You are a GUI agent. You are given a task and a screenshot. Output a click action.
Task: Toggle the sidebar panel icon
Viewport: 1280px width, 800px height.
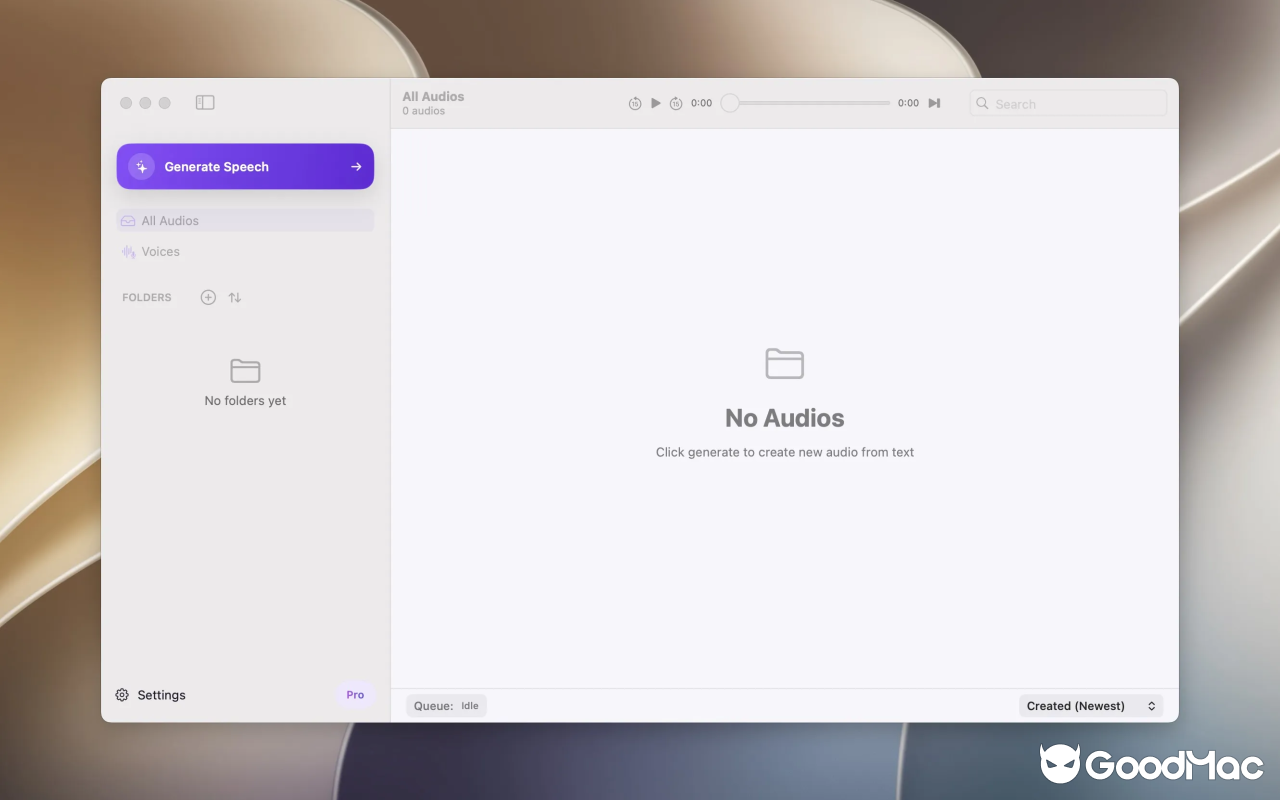(205, 102)
